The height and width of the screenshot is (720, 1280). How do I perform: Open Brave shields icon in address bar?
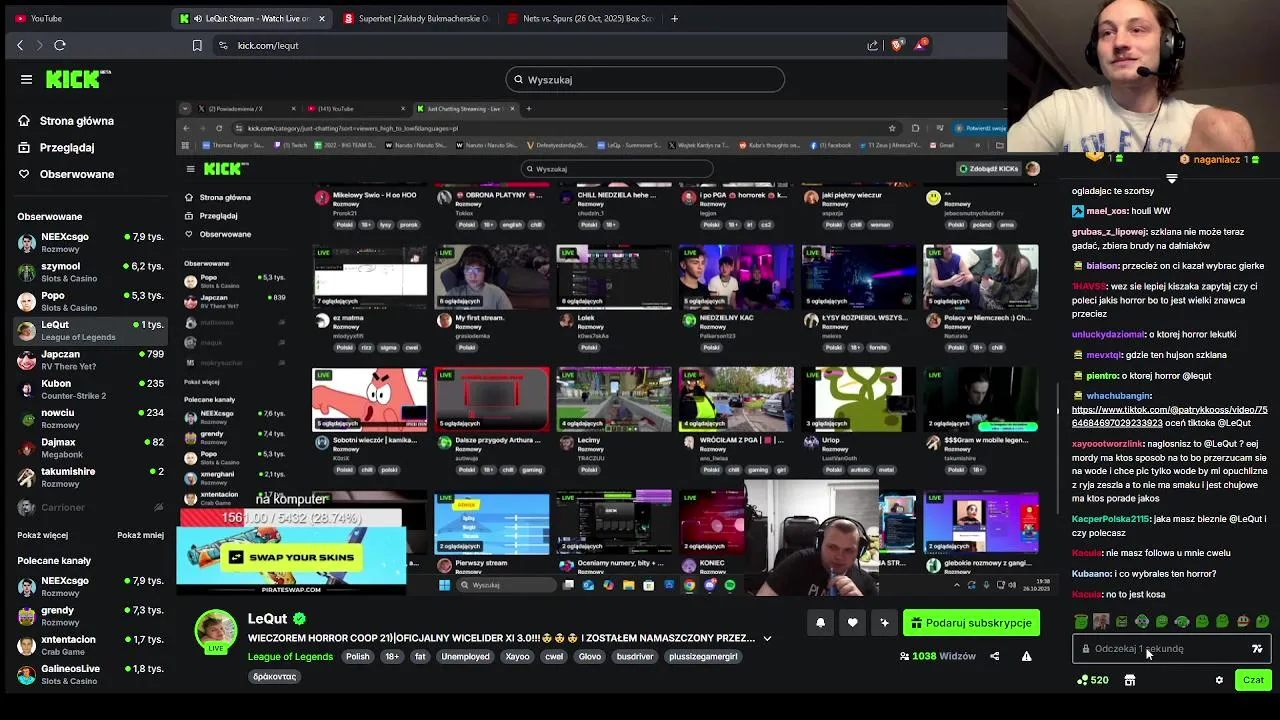(x=896, y=45)
